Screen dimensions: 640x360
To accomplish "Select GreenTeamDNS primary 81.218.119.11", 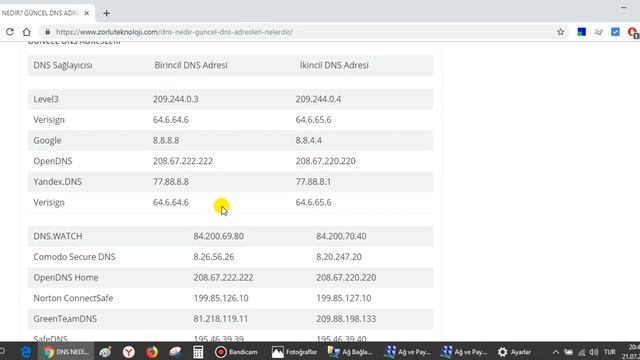I will coord(220,319).
